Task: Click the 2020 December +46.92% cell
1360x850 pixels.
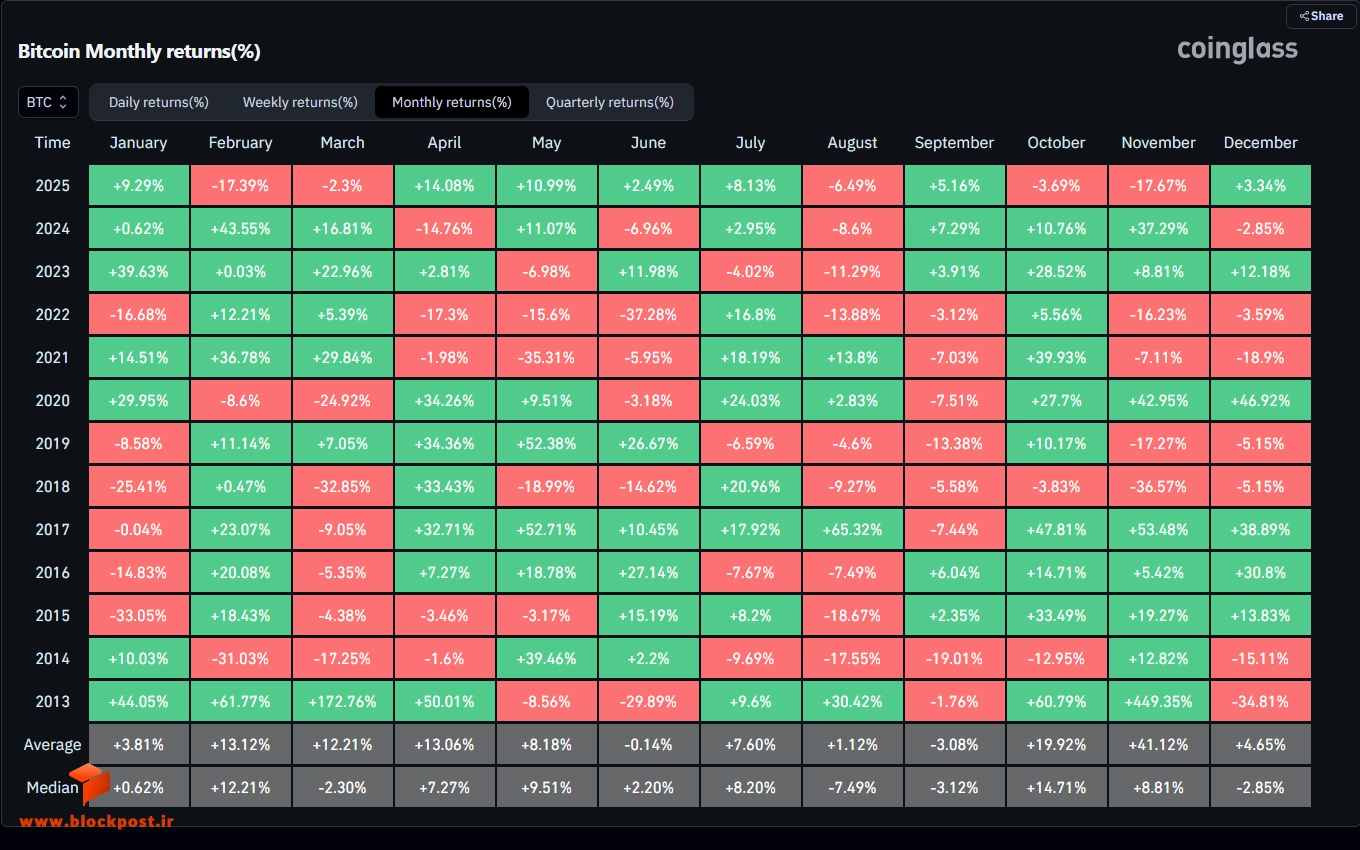Action: point(1260,400)
